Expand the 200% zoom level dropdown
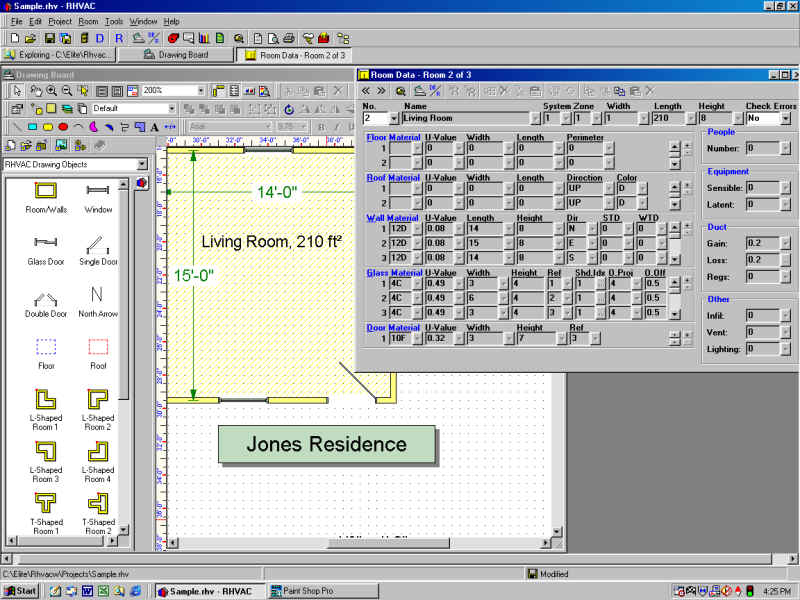Image resolution: width=800 pixels, height=600 pixels. pyautogui.click(x=201, y=90)
